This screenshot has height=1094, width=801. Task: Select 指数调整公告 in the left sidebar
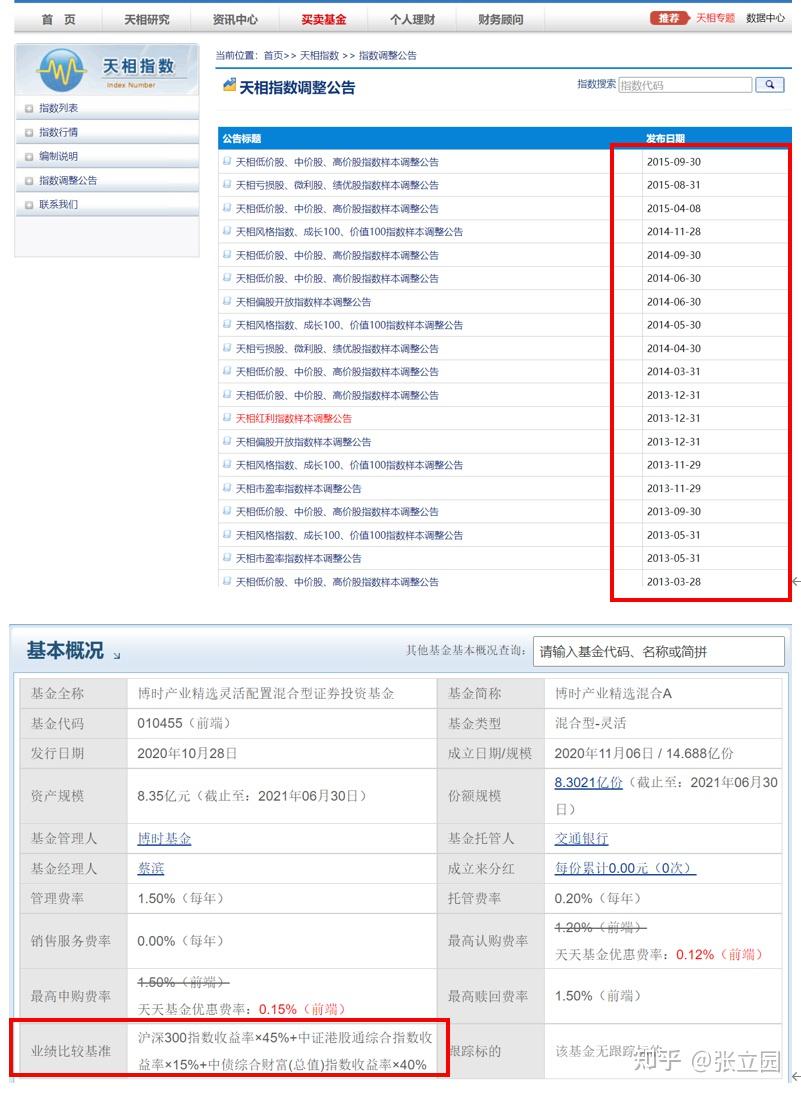pyautogui.click(x=68, y=181)
